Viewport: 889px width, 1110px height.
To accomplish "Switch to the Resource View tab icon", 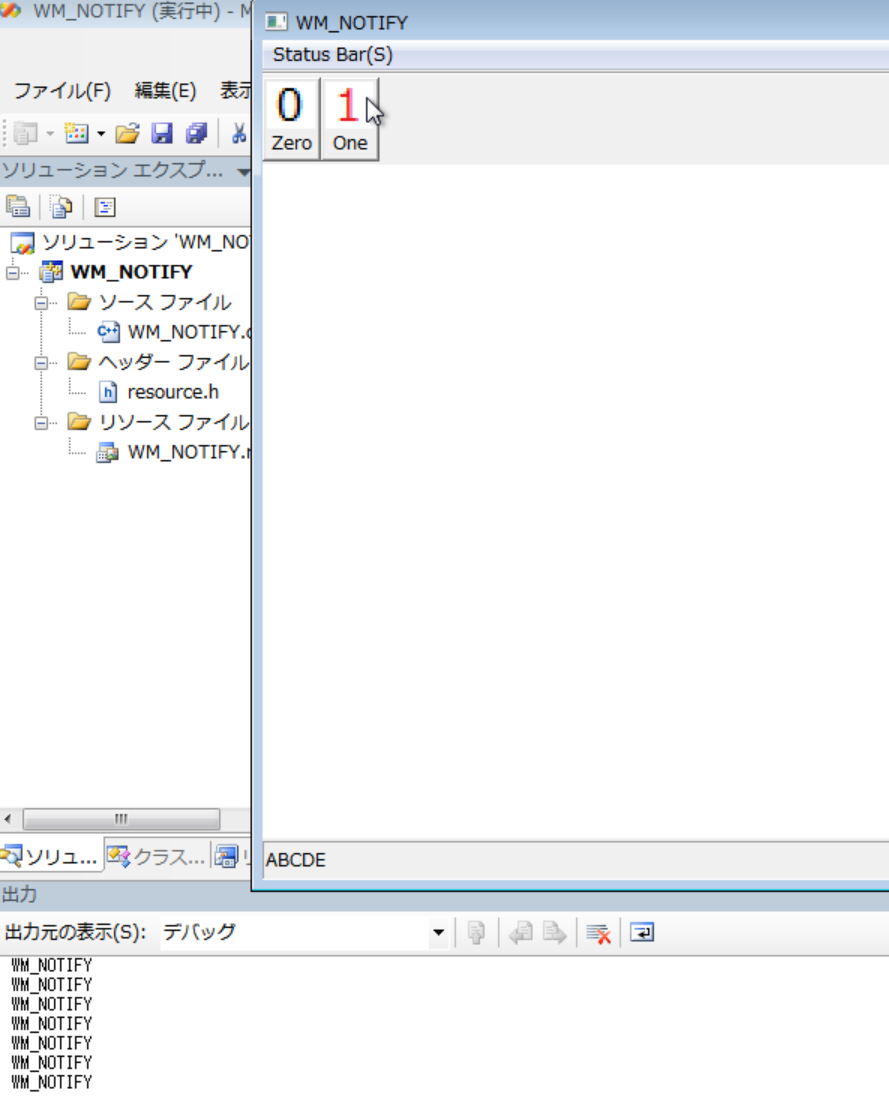I will click(226, 857).
